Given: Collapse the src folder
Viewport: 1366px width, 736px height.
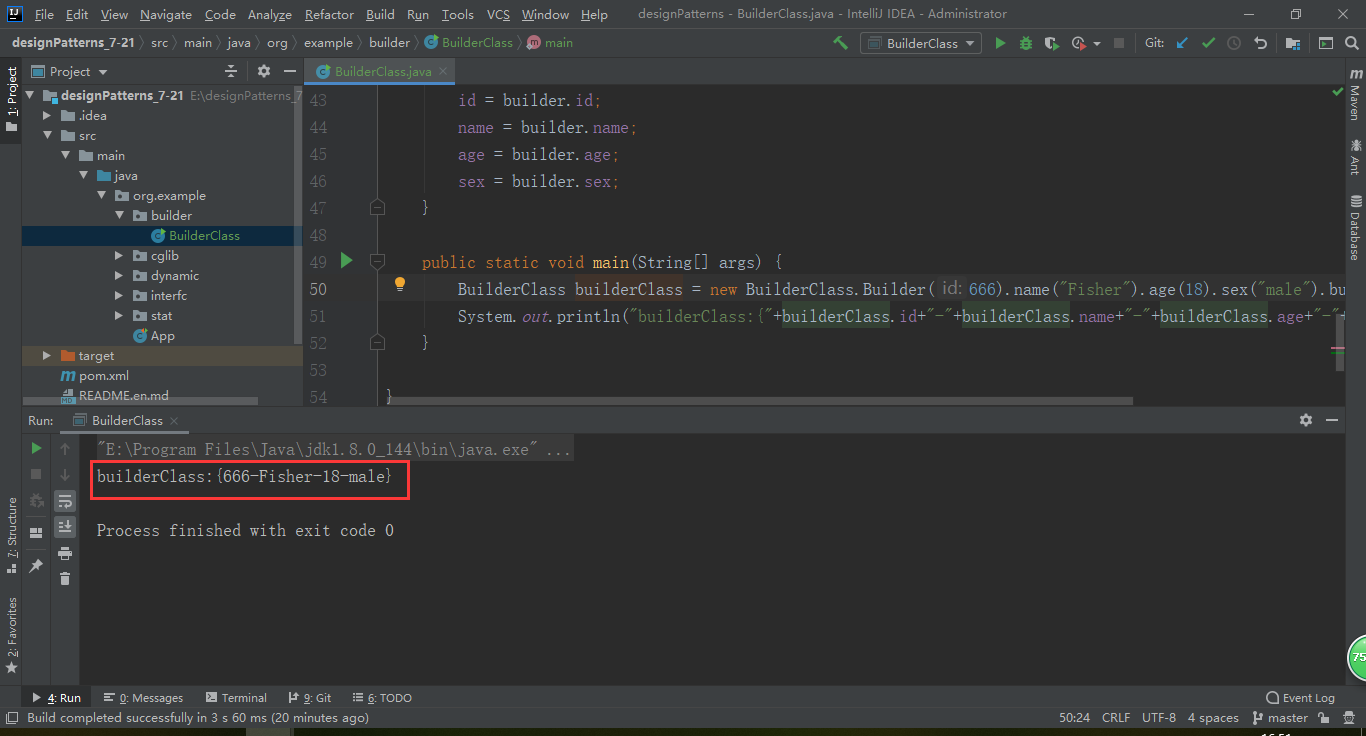Looking at the screenshot, I should (47, 136).
